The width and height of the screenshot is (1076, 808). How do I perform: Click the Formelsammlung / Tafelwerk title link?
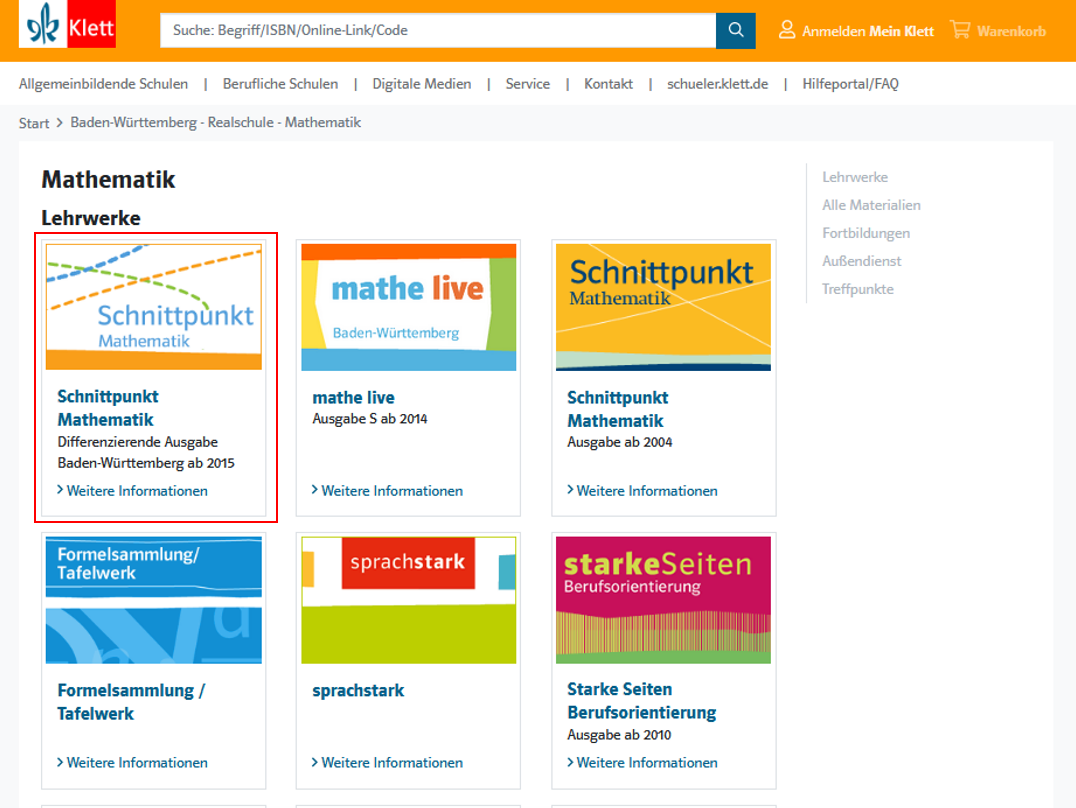click(131, 702)
